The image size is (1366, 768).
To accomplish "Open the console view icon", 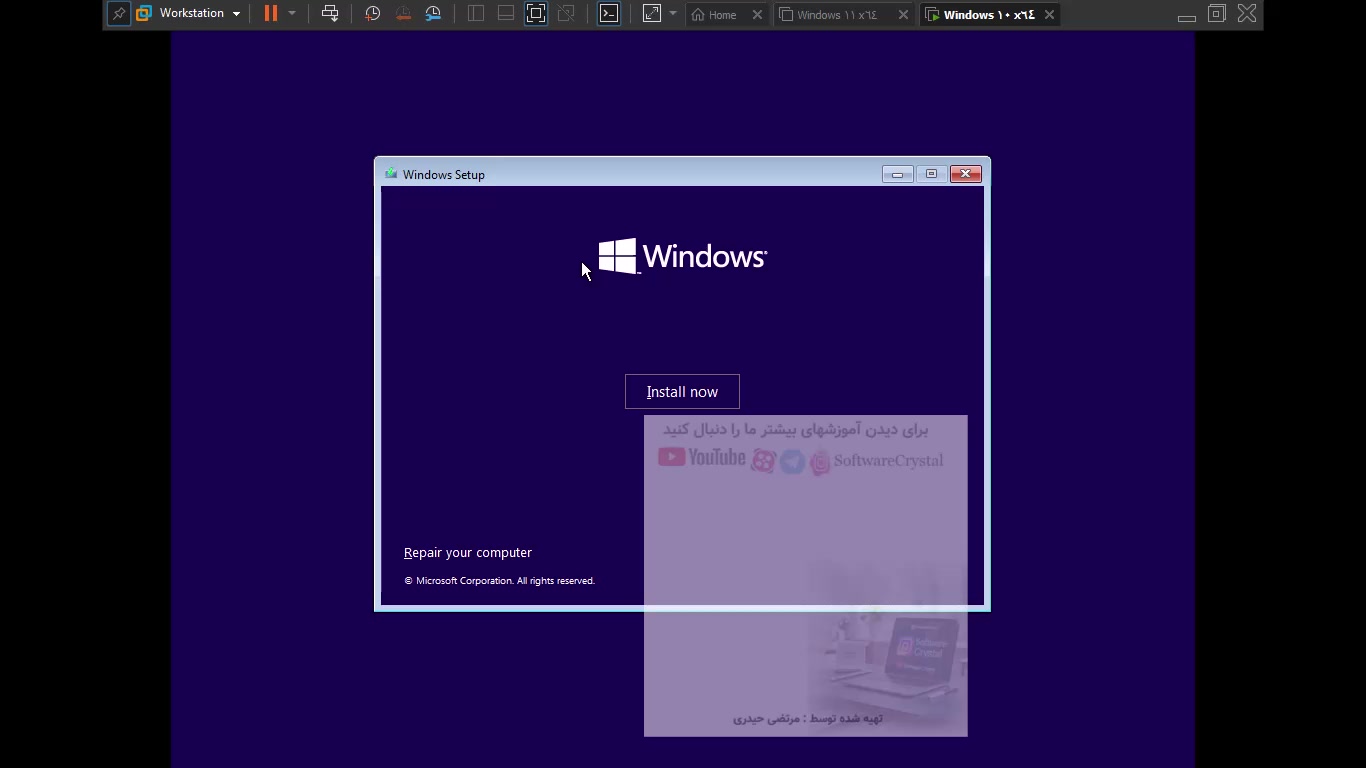I will [x=609, y=14].
